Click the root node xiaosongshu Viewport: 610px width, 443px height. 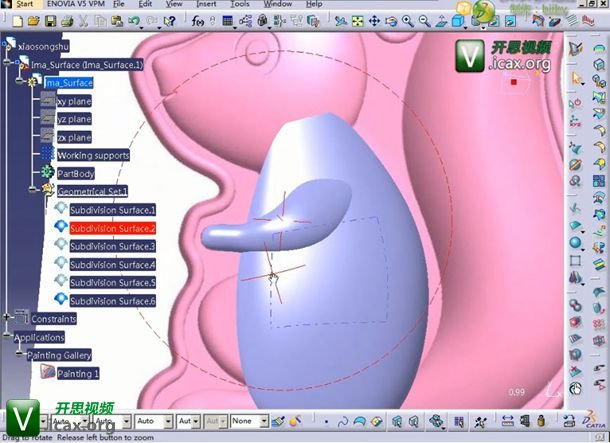click(x=44, y=47)
